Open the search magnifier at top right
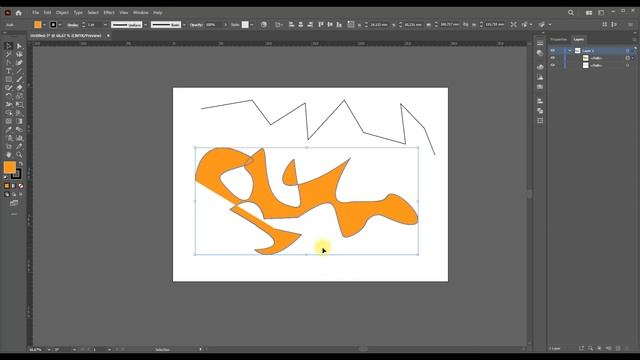 571,13
